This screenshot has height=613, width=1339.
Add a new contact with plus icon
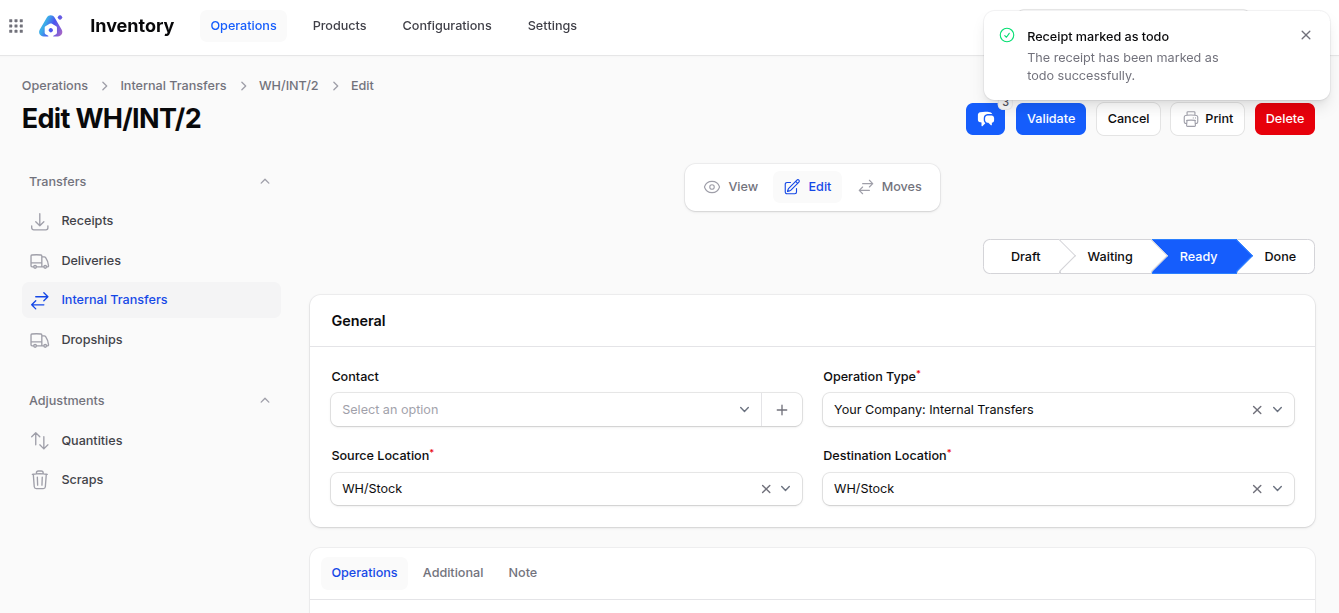[782, 410]
